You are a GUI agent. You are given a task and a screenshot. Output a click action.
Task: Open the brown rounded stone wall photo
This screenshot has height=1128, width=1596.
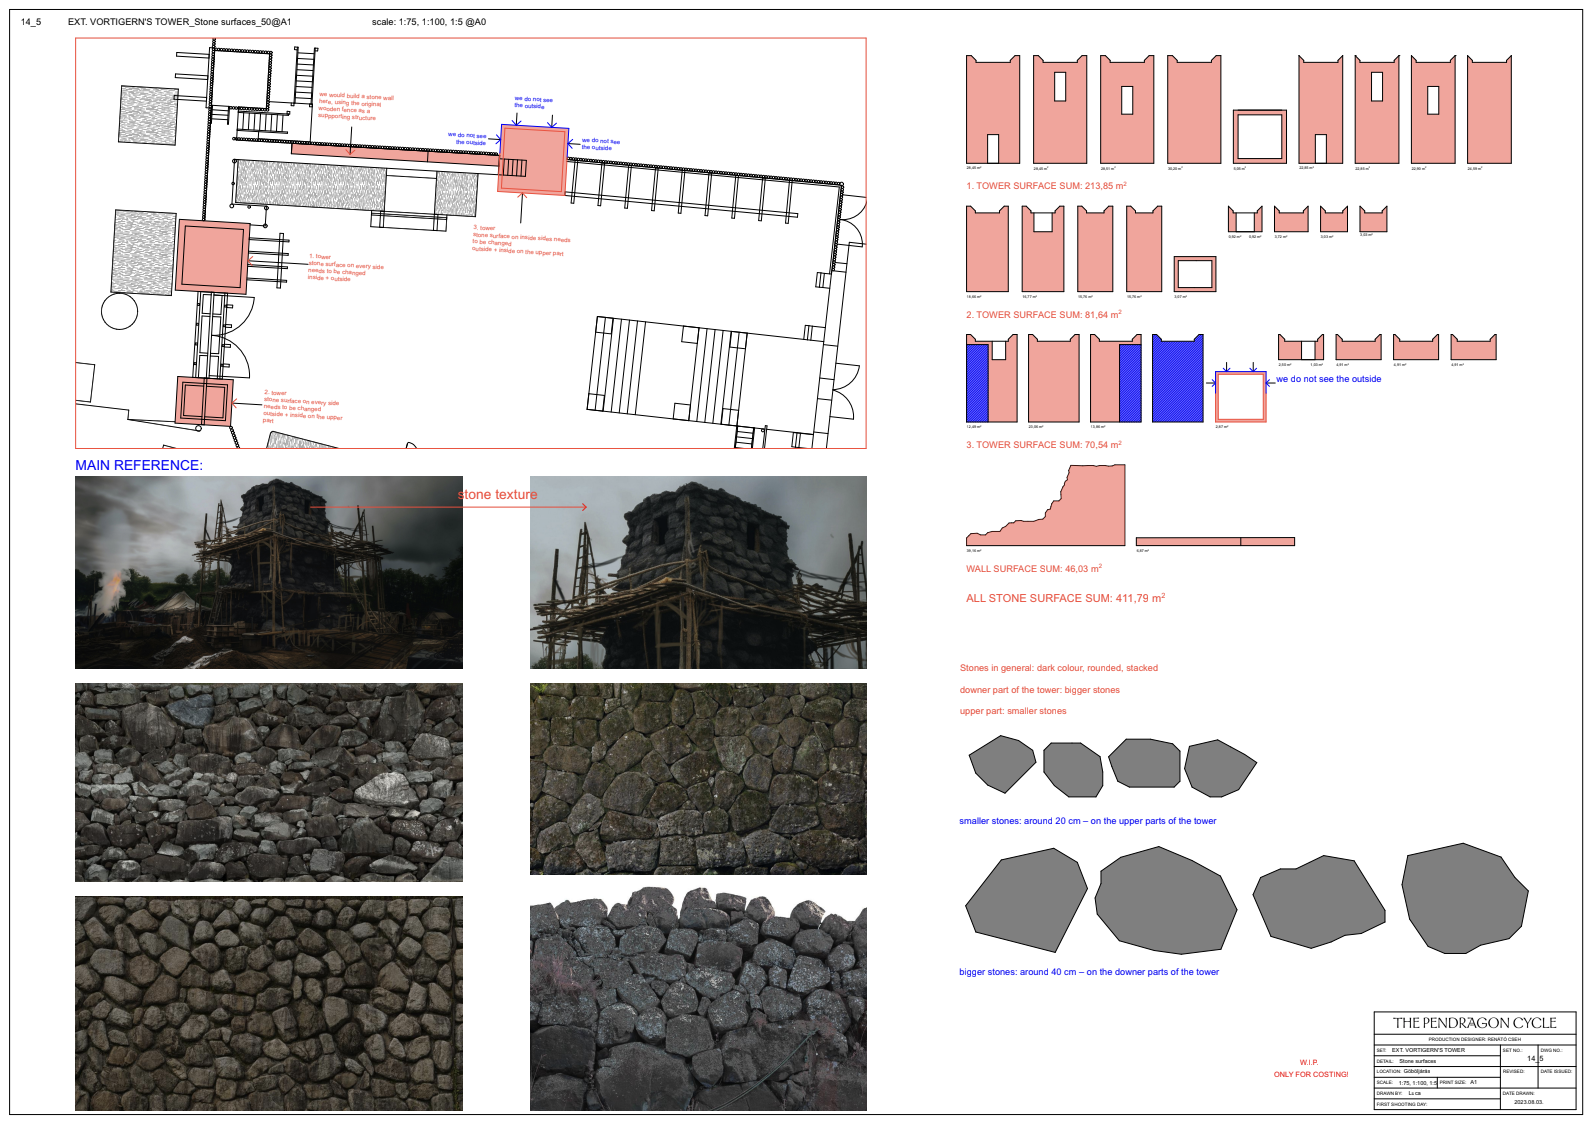[x=269, y=1003]
